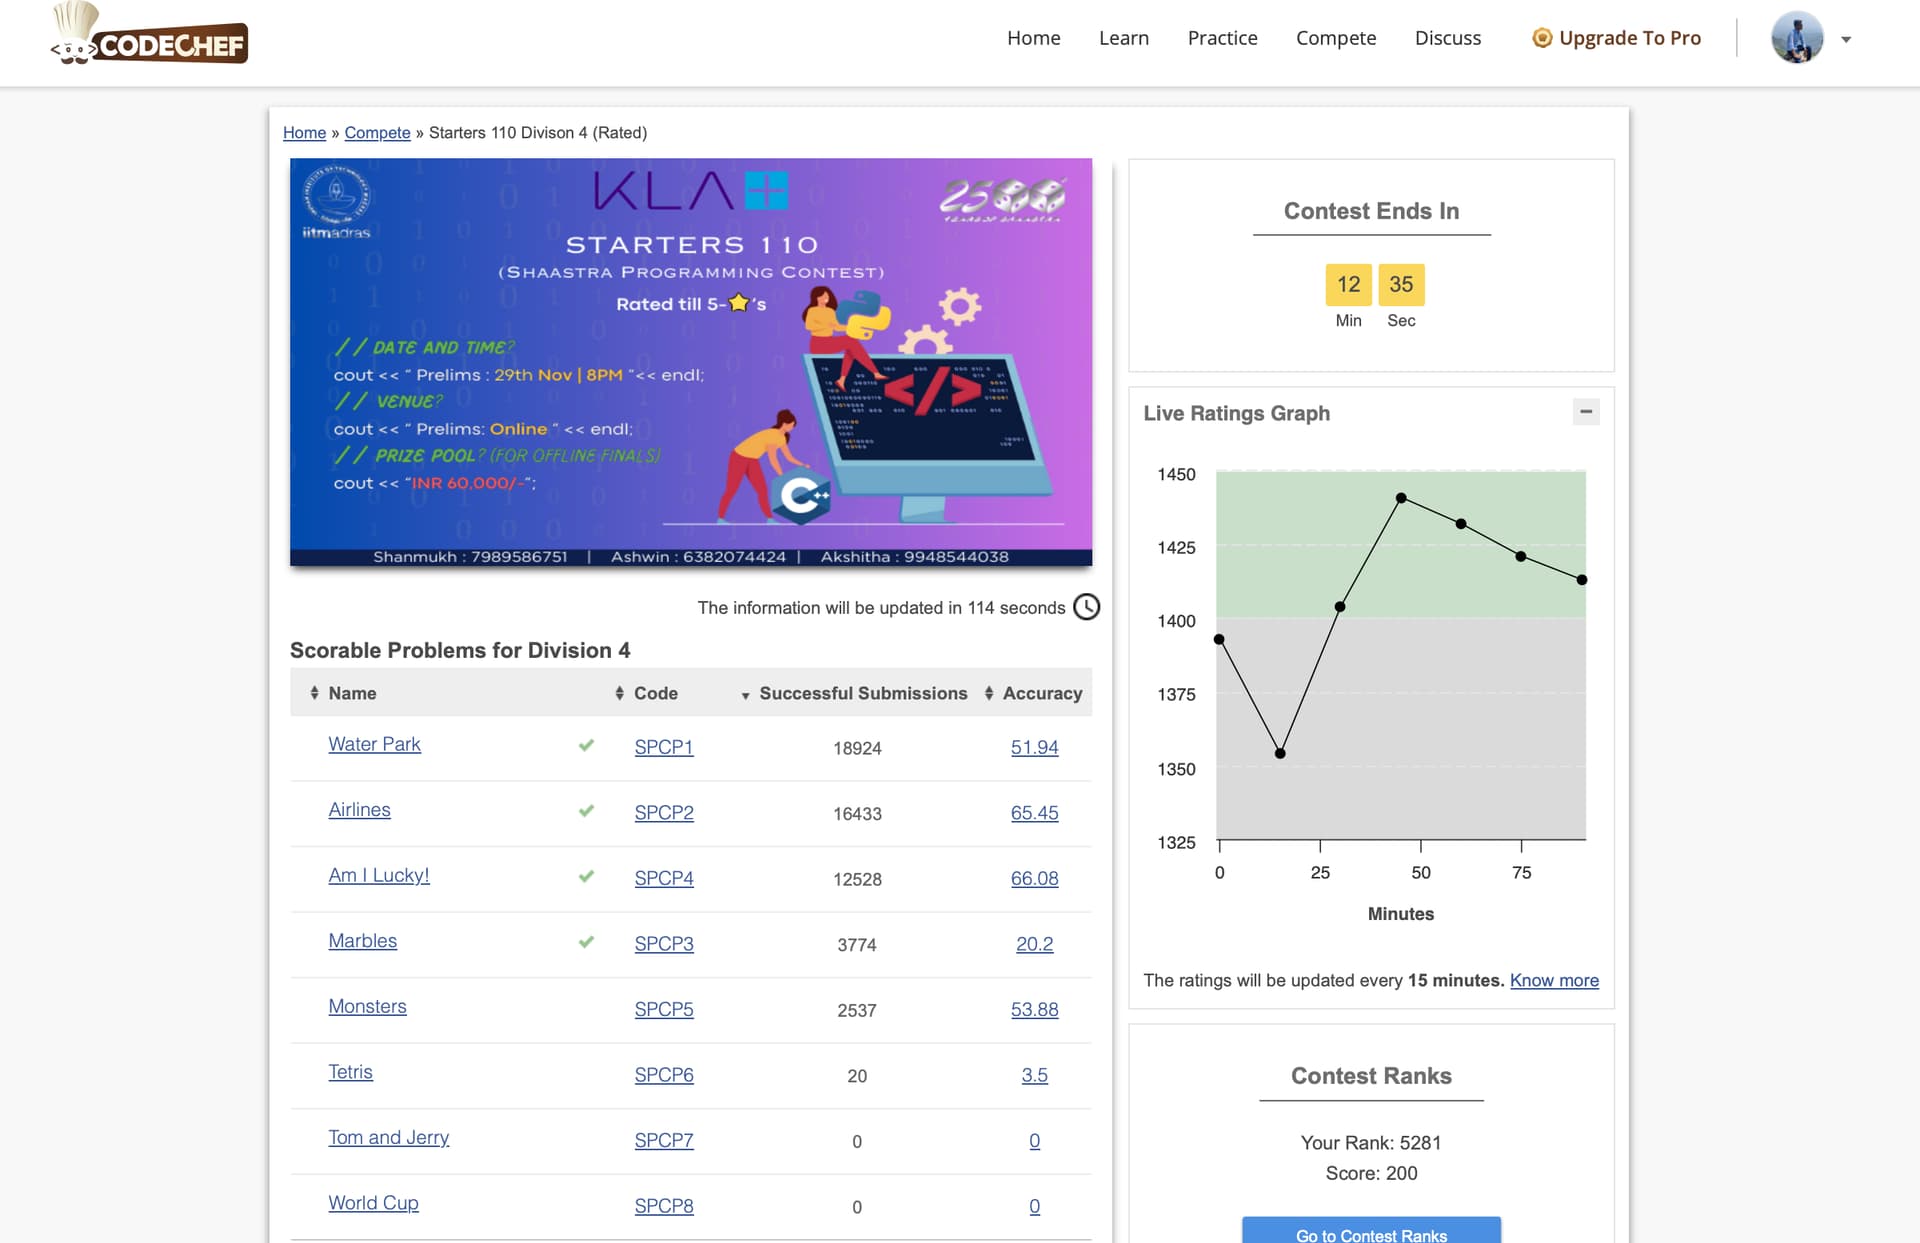Image resolution: width=1920 pixels, height=1243 pixels.
Task: Open the Monsters problem link
Action: click(x=367, y=1006)
